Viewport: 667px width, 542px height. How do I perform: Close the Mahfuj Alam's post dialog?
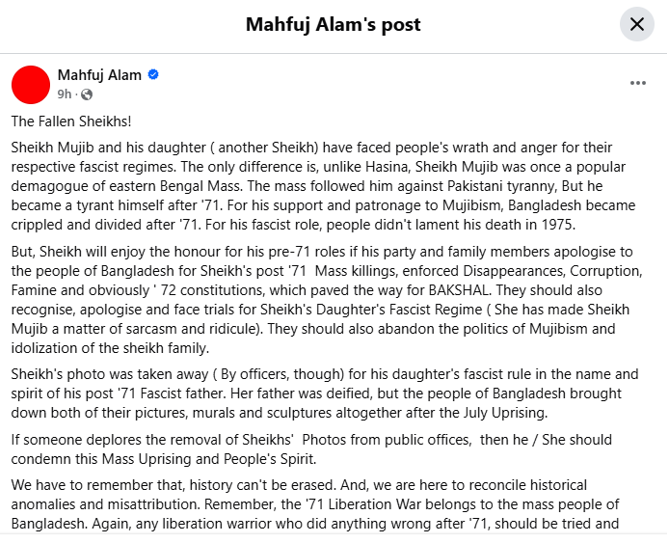637,24
